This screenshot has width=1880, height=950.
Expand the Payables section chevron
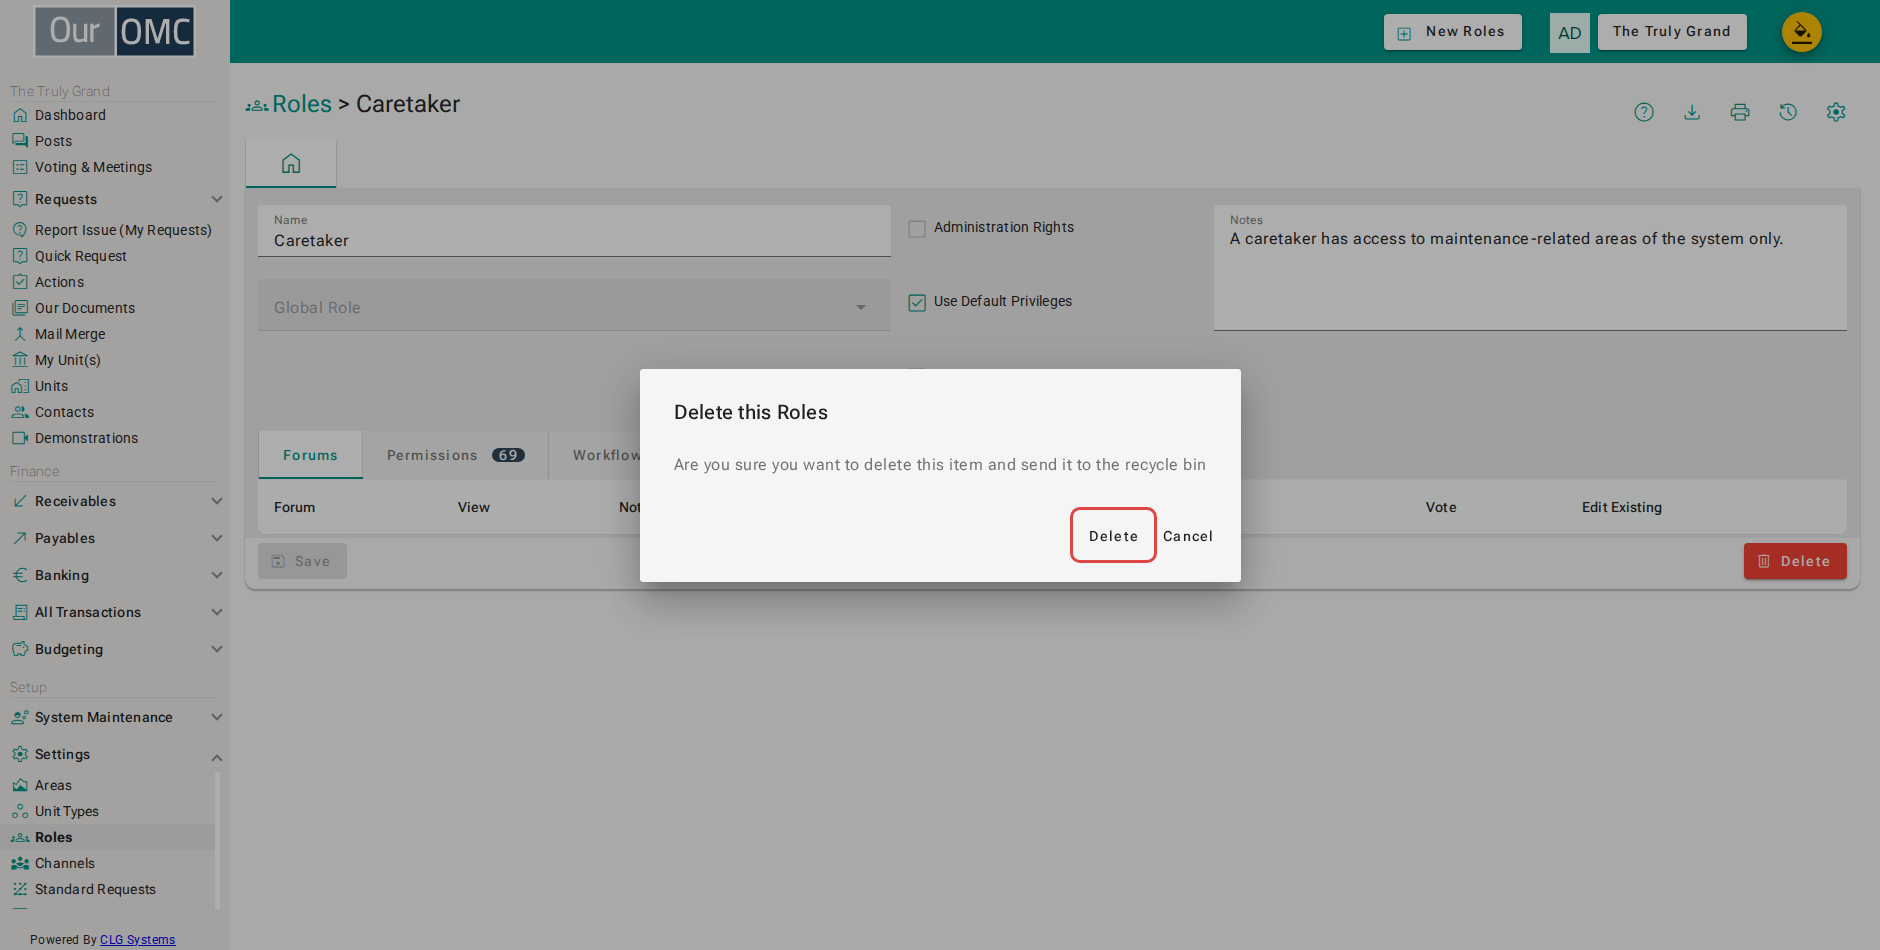tap(217, 538)
